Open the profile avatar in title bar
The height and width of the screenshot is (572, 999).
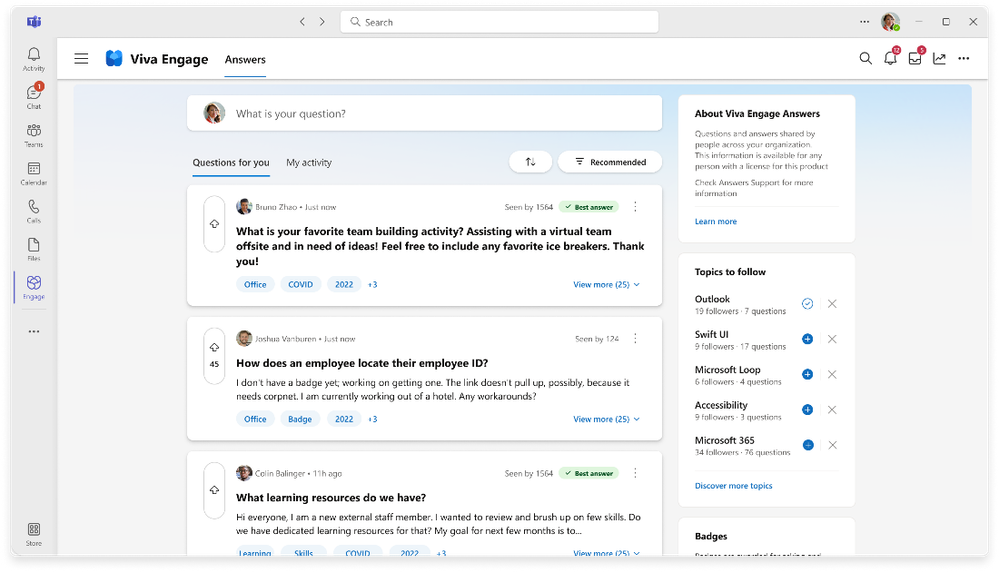point(891,22)
